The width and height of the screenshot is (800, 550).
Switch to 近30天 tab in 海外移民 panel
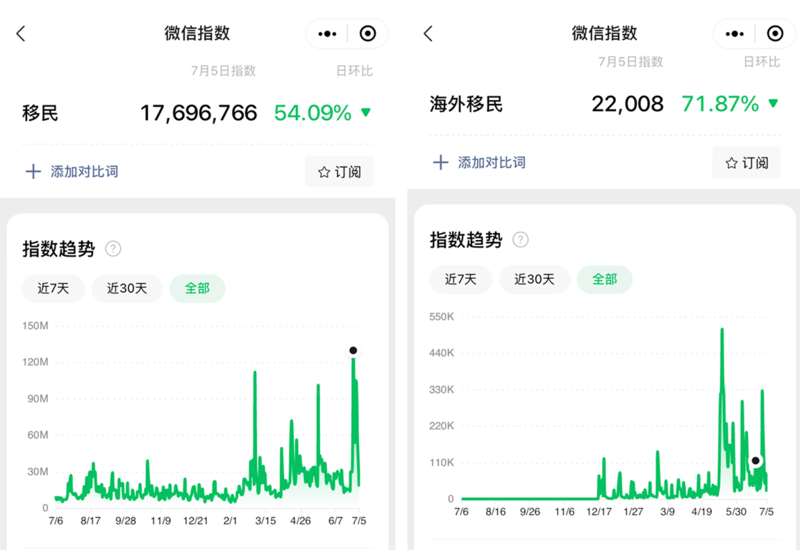[534, 279]
